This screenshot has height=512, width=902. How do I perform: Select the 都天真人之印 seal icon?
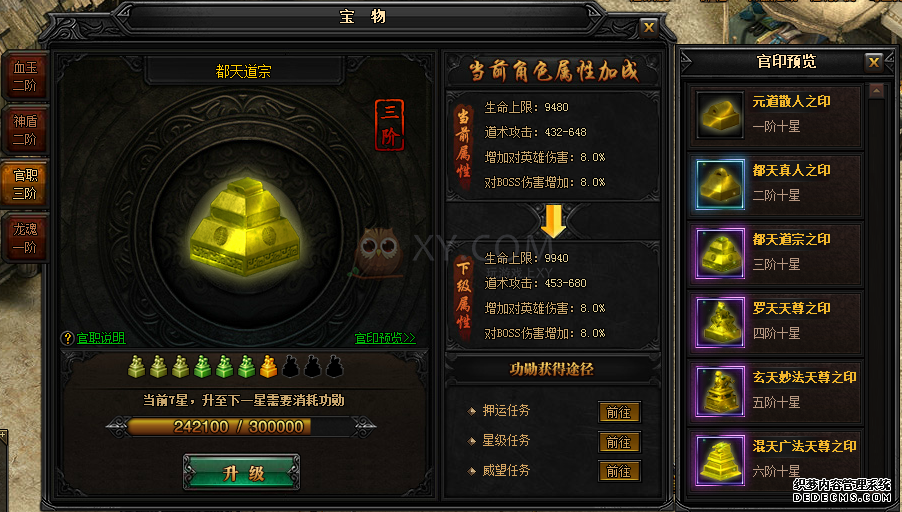(x=720, y=185)
